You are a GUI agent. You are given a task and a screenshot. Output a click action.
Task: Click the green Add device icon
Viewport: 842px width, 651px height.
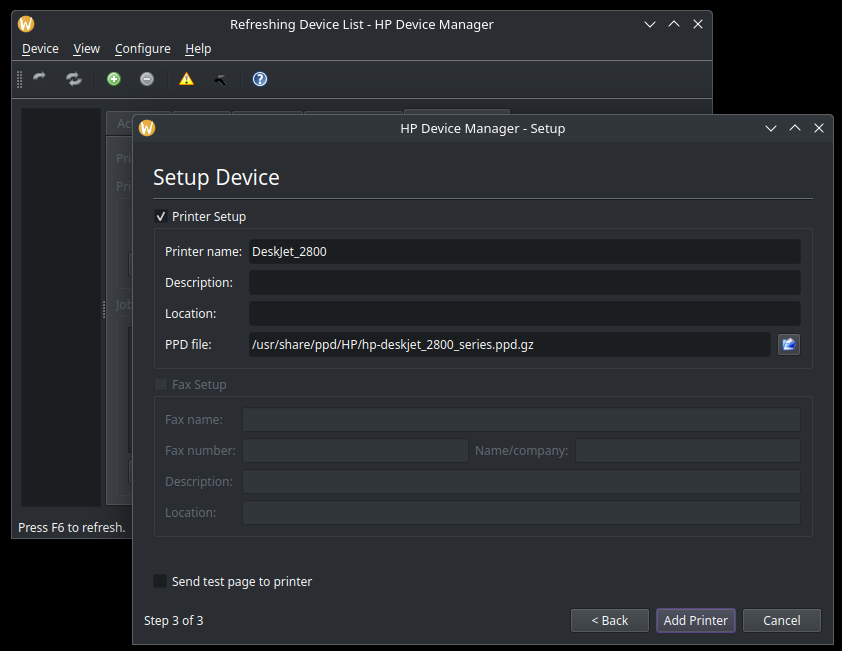[114, 79]
